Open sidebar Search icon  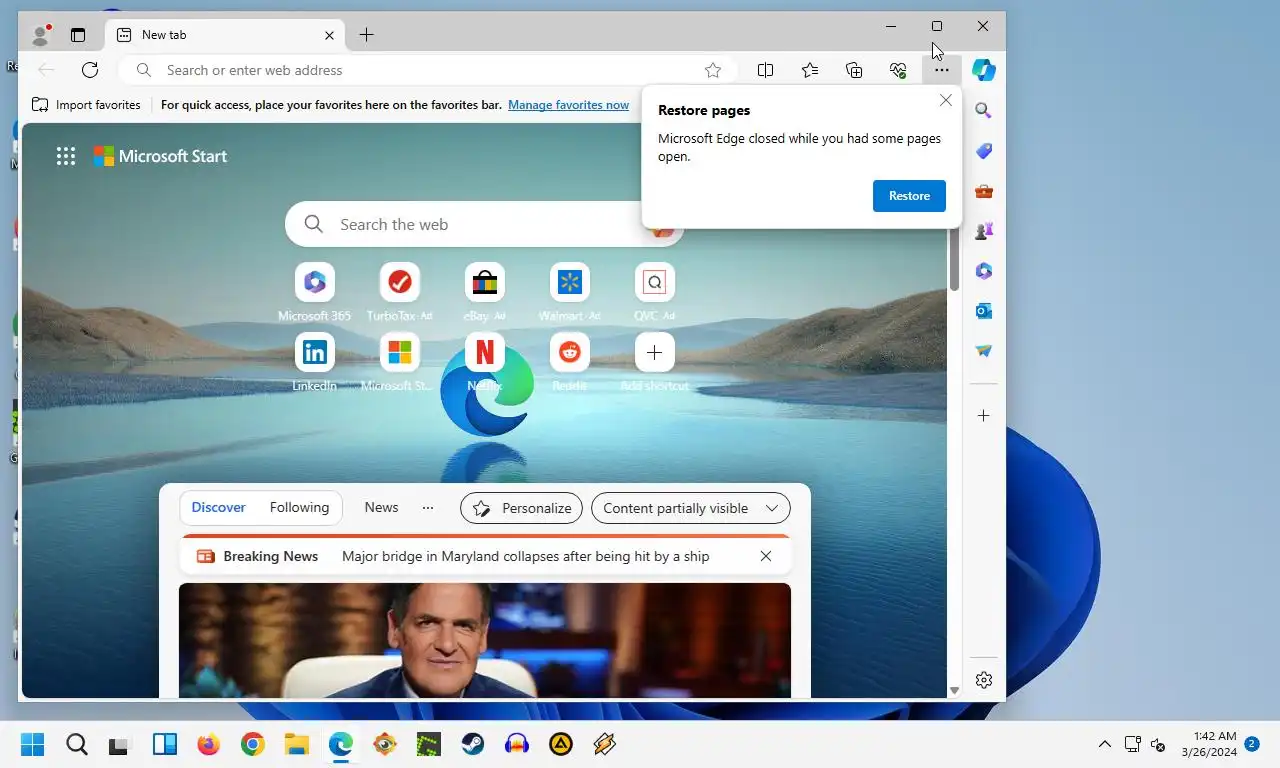(984, 111)
